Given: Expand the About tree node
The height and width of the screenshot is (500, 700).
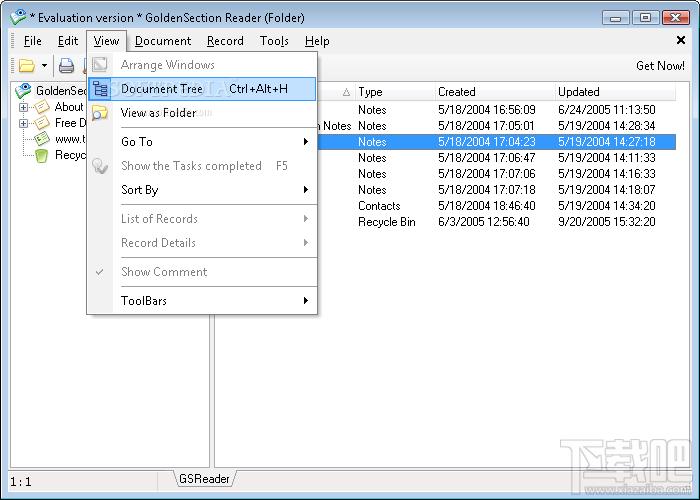Looking at the screenshot, I should pos(23,107).
